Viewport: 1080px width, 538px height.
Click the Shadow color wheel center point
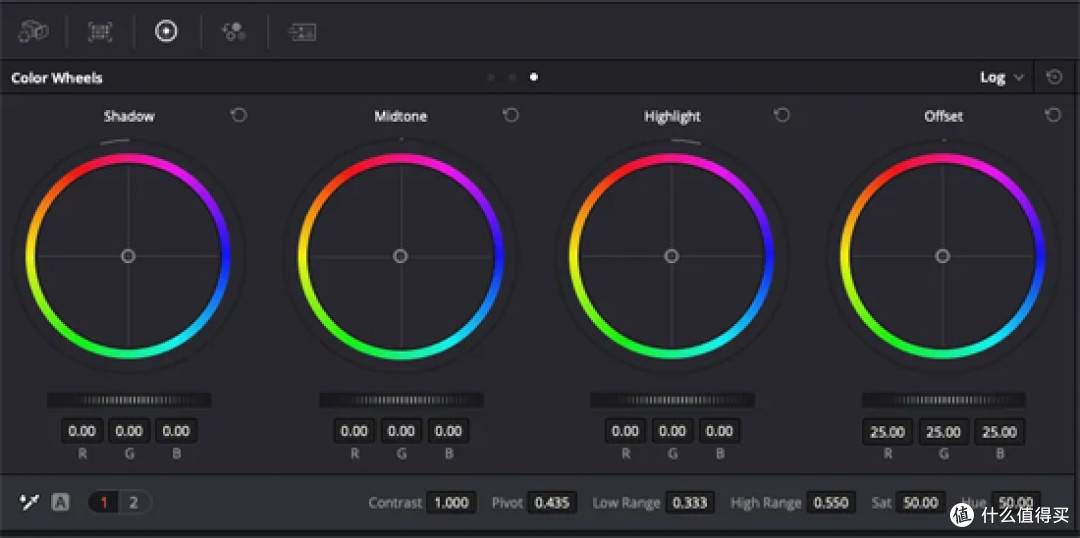(x=128, y=256)
